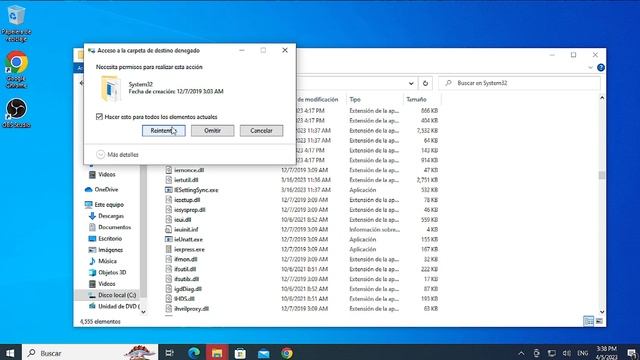Select the file ifsutil.dll

185,269
